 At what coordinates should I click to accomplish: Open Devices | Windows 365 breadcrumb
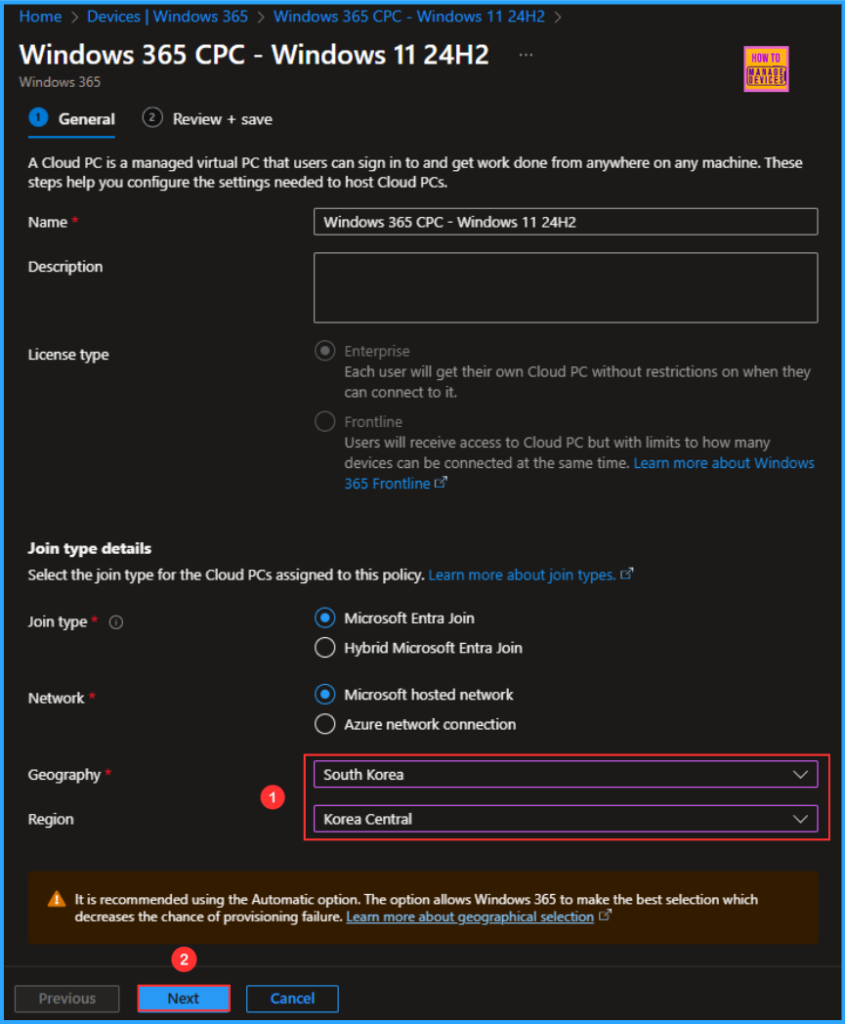[168, 16]
